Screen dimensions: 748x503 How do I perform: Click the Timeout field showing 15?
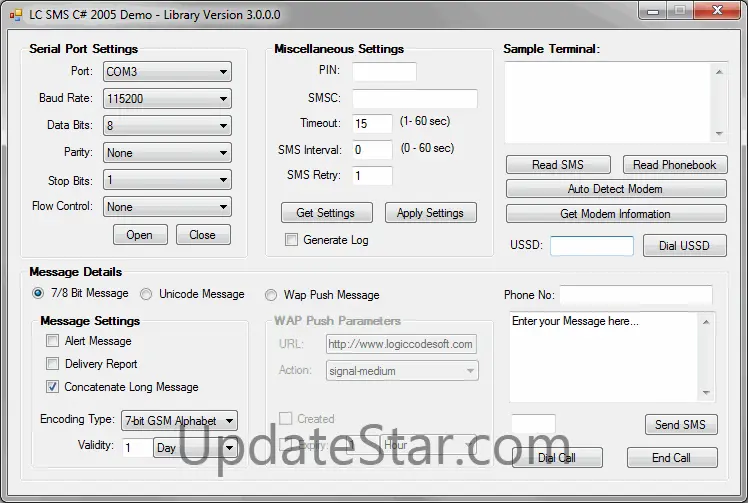coord(372,124)
